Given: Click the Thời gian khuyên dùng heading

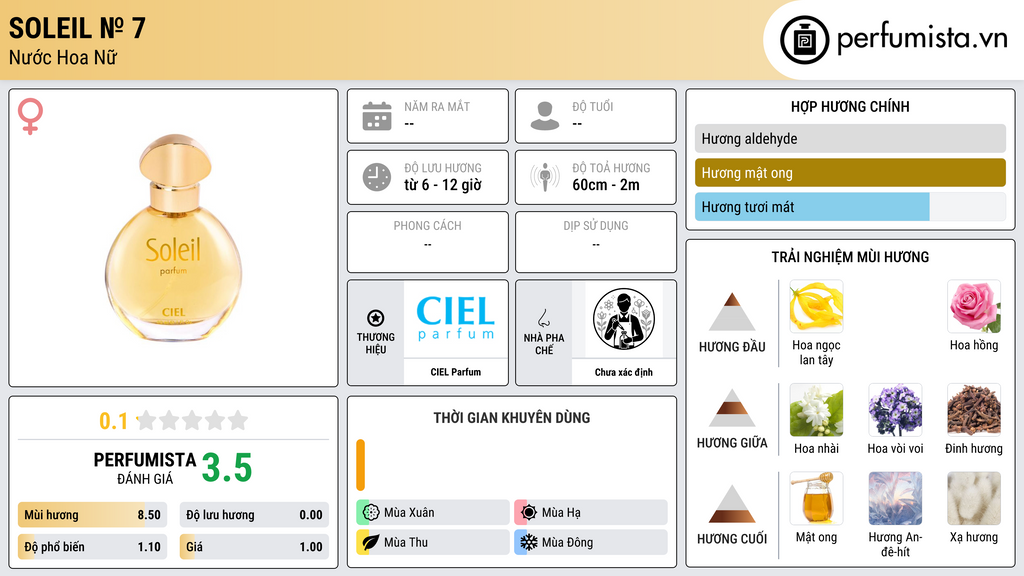Looking at the screenshot, I should coord(512,417).
